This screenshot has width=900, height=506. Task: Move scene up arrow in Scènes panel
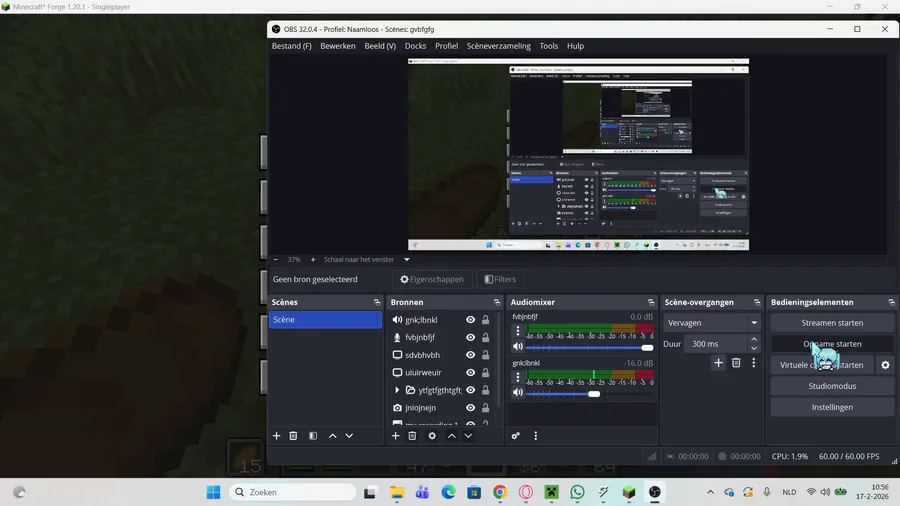tap(332, 436)
